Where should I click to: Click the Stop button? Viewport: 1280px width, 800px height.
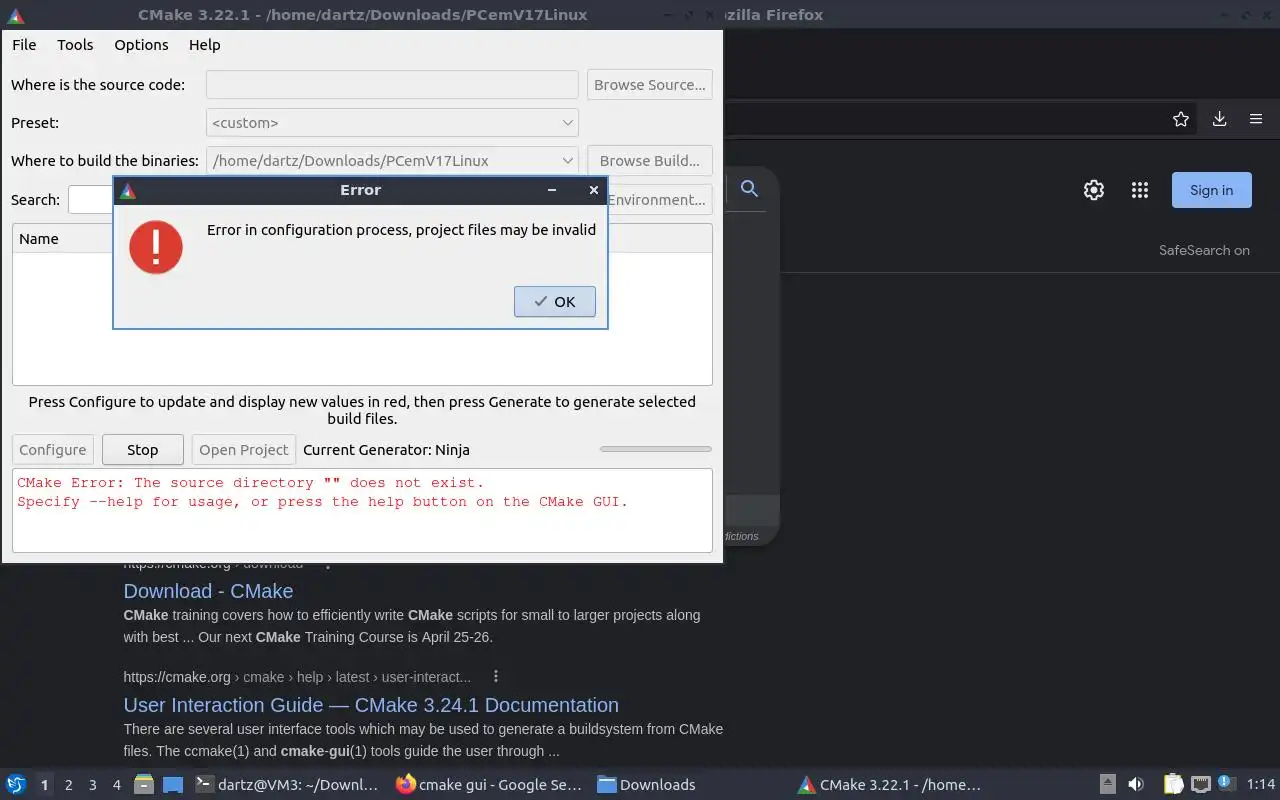click(x=143, y=450)
